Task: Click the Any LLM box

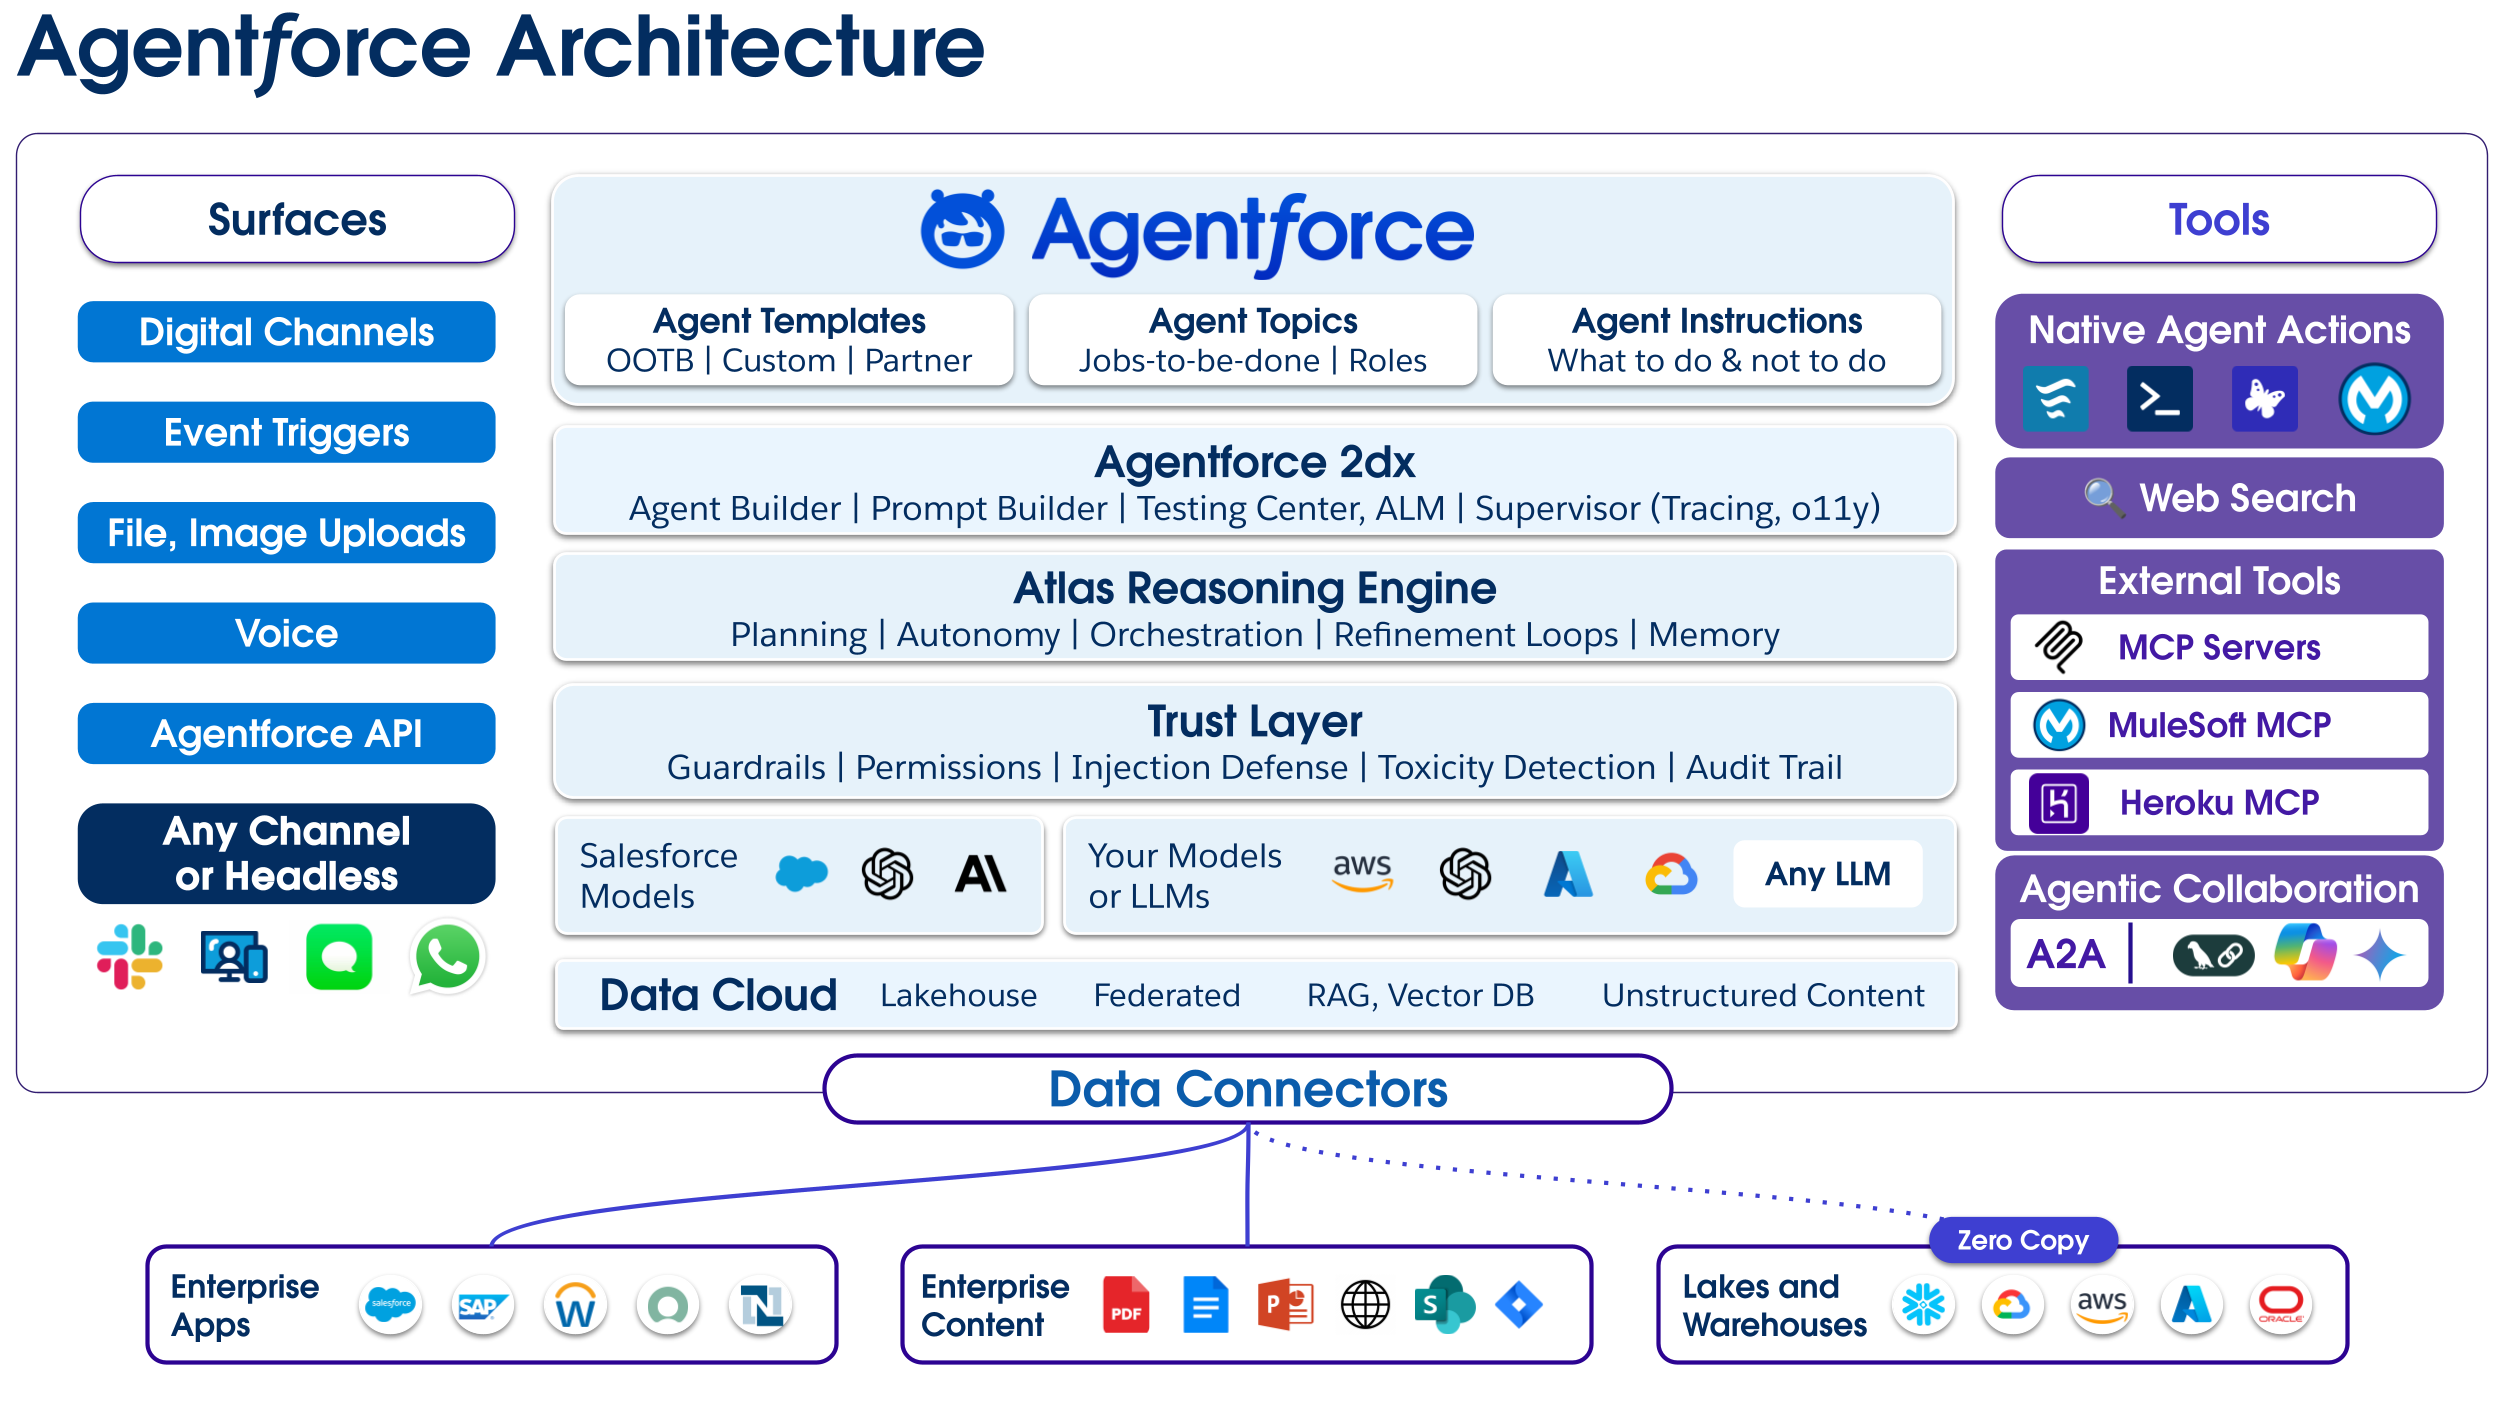Action: [1827, 874]
